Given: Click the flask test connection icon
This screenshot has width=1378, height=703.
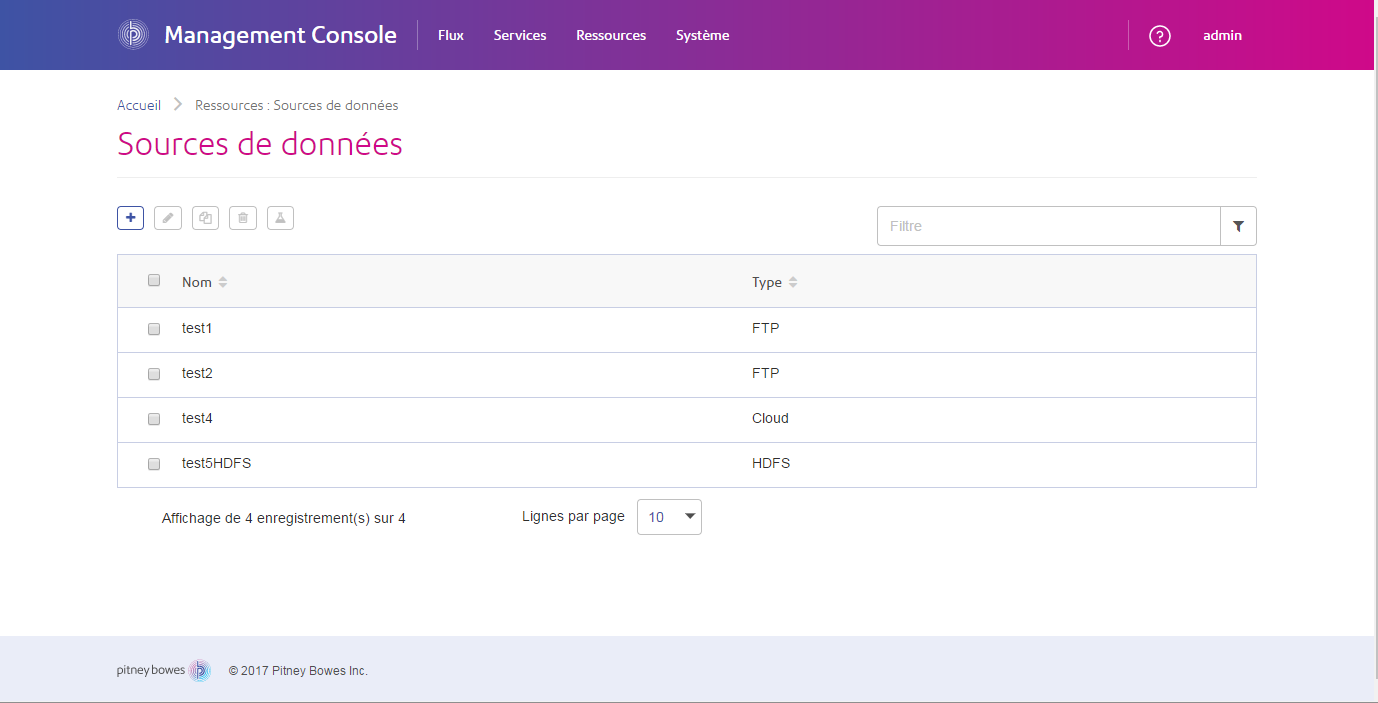Looking at the screenshot, I should pyautogui.click(x=280, y=217).
